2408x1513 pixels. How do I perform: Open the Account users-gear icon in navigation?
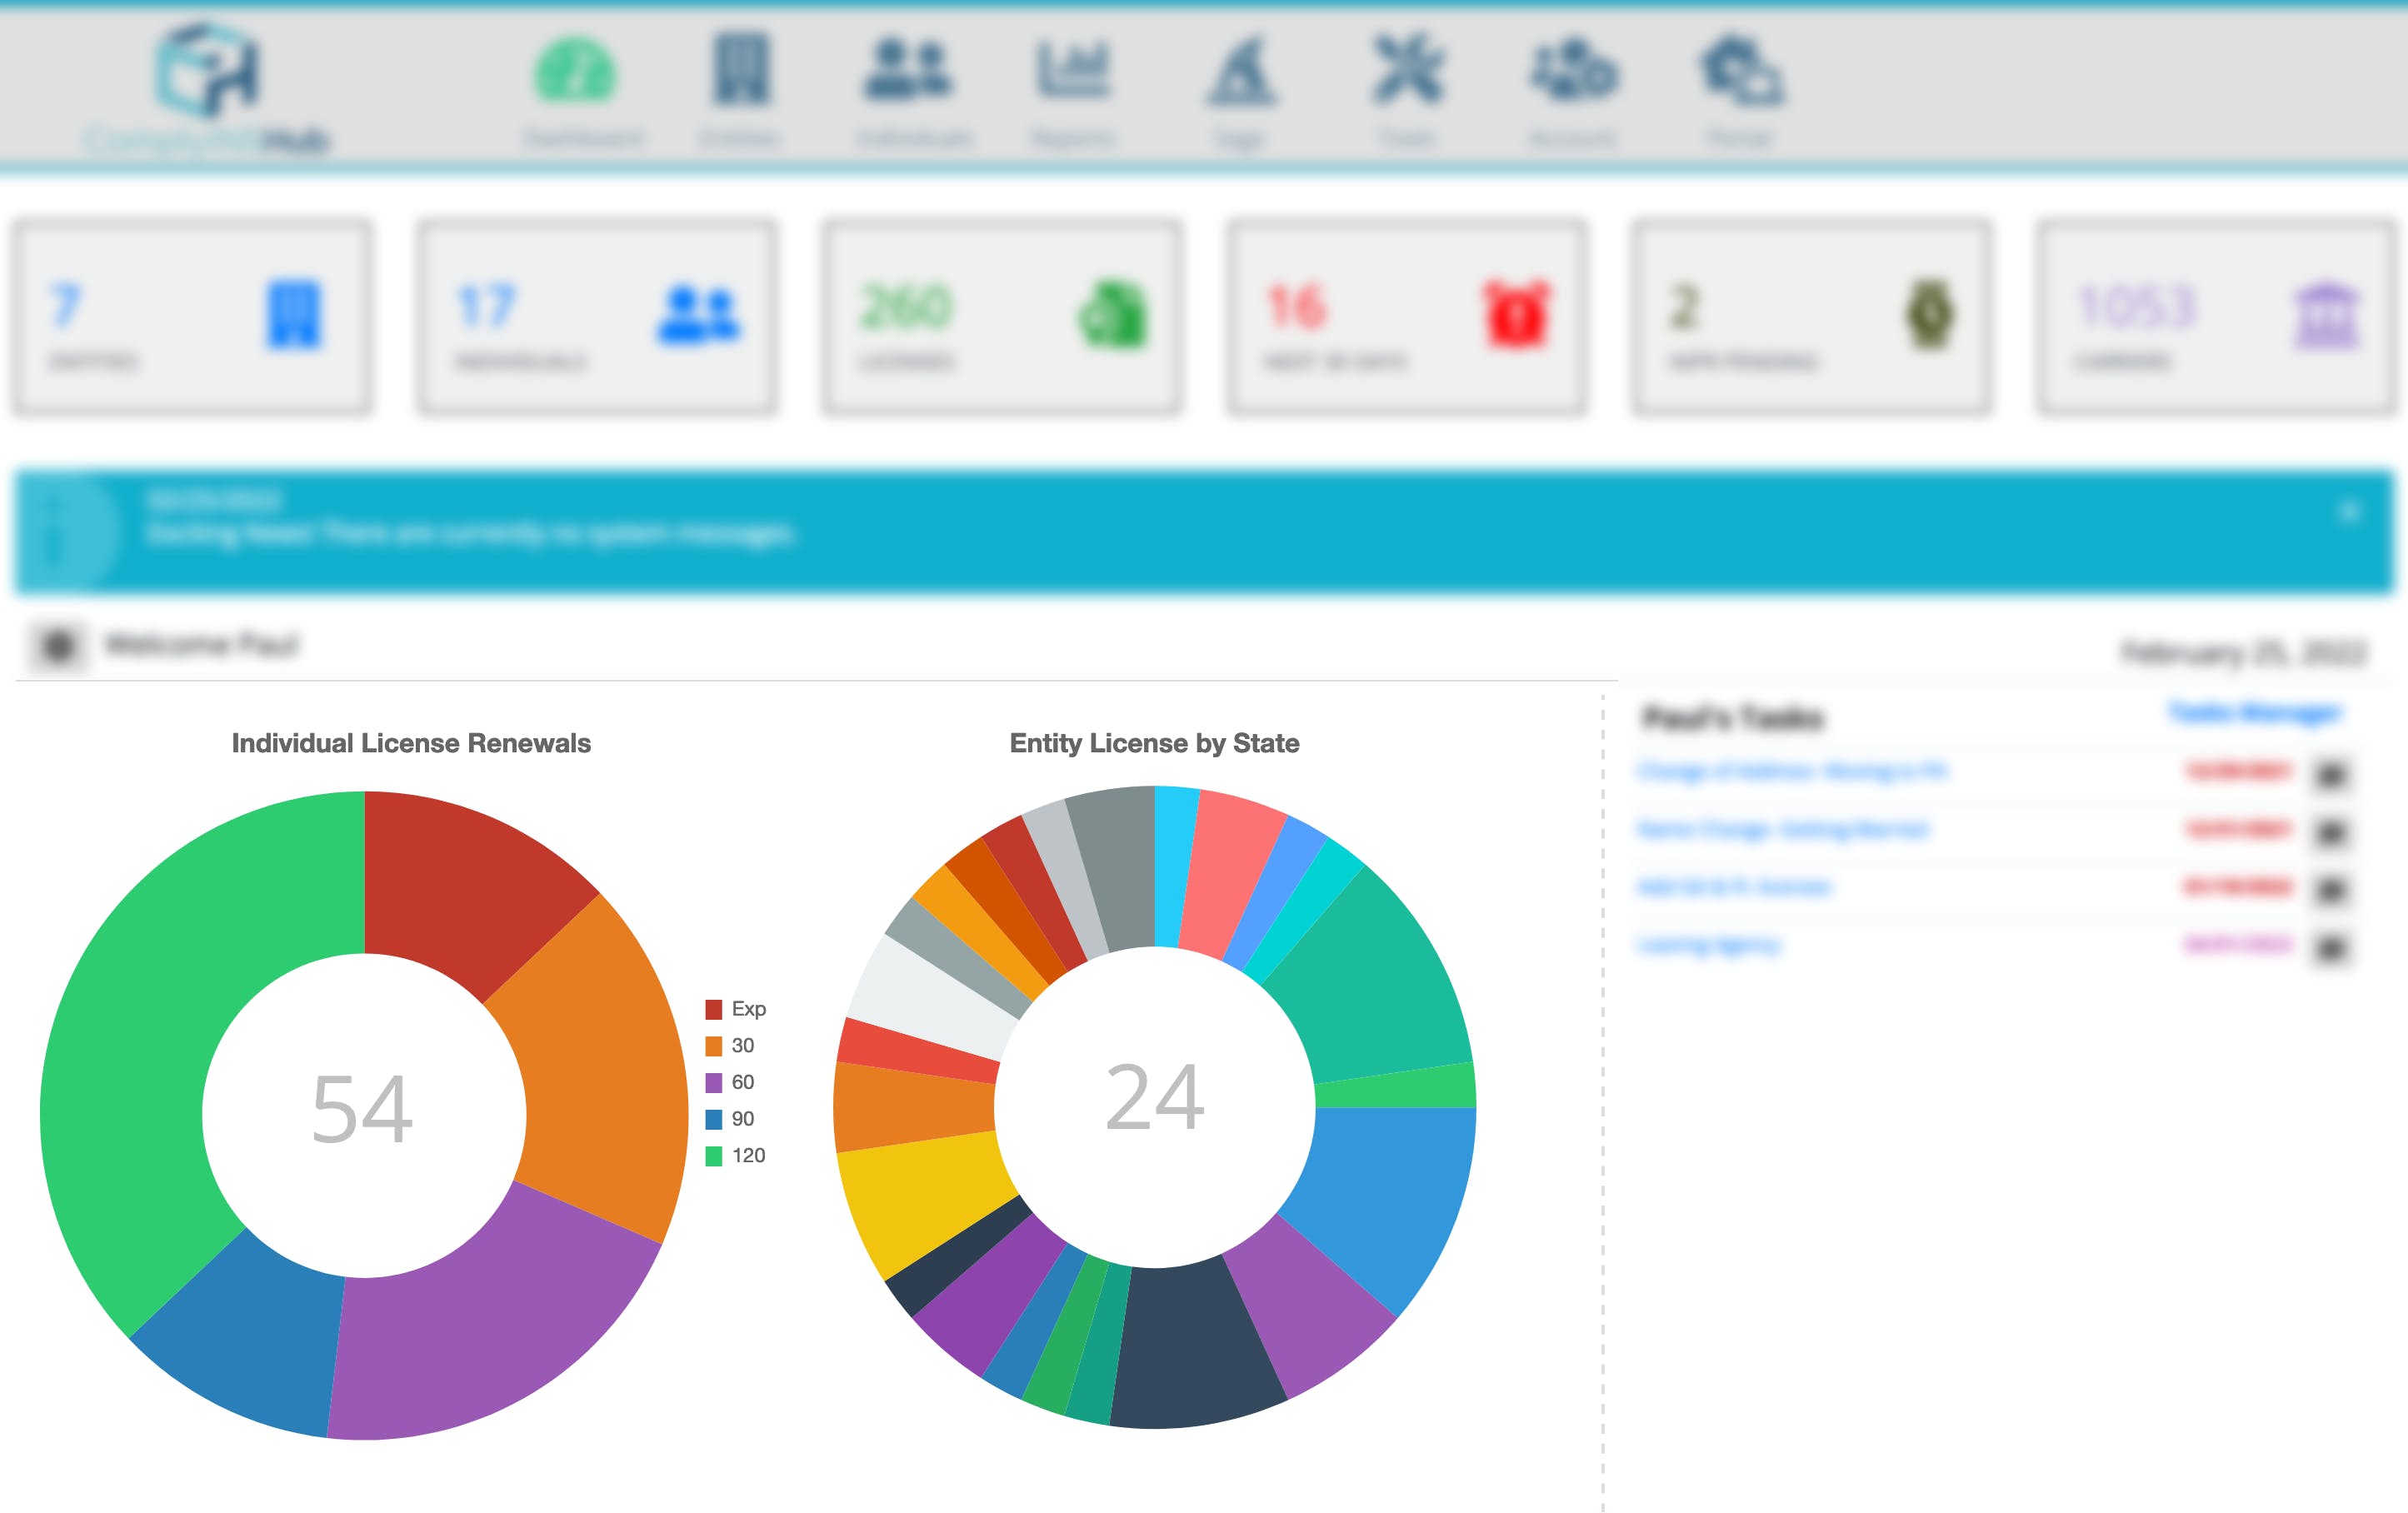click(x=1573, y=72)
